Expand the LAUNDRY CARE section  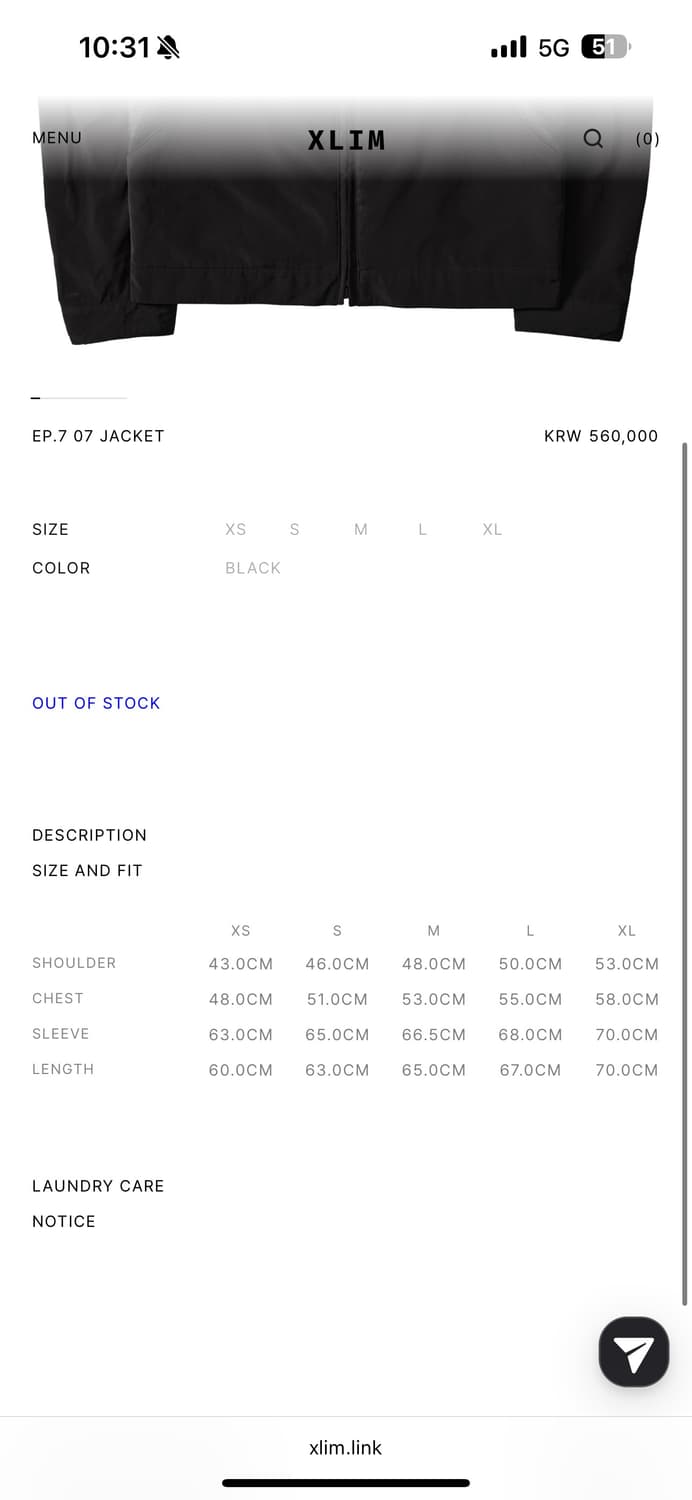[98, 1186]
